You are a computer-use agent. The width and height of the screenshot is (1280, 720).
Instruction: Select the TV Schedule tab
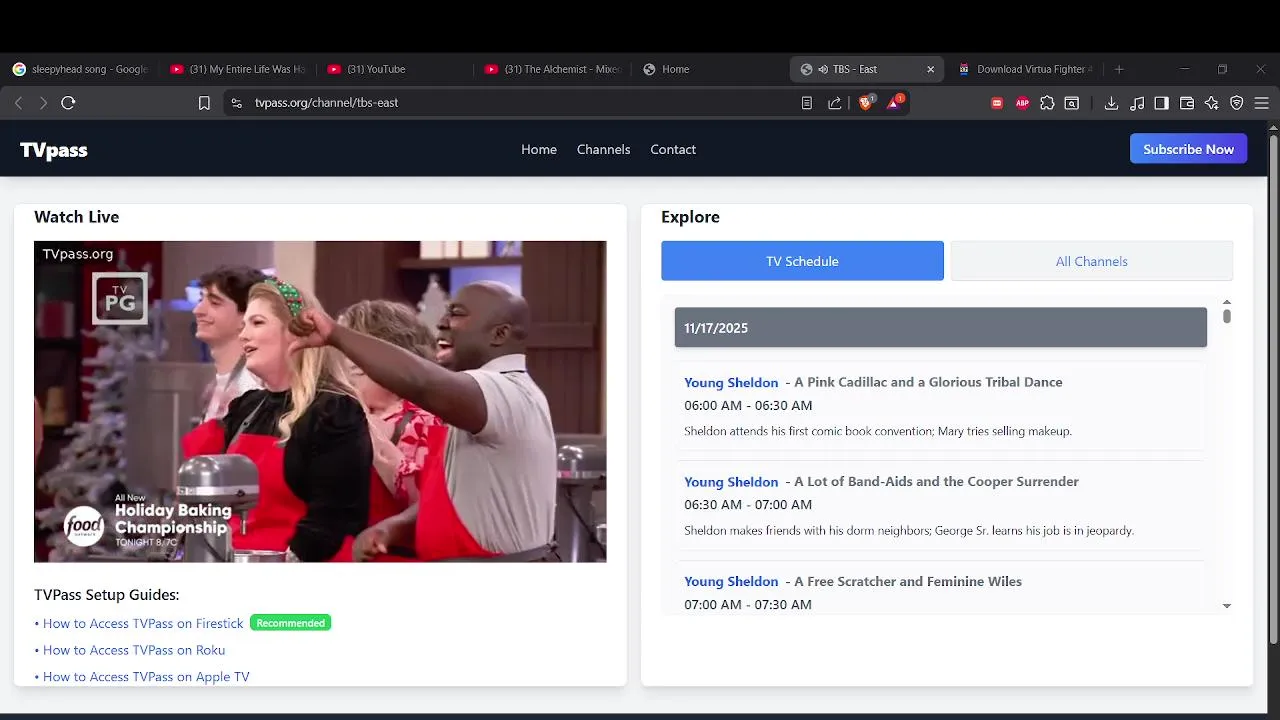coord(802,261)
